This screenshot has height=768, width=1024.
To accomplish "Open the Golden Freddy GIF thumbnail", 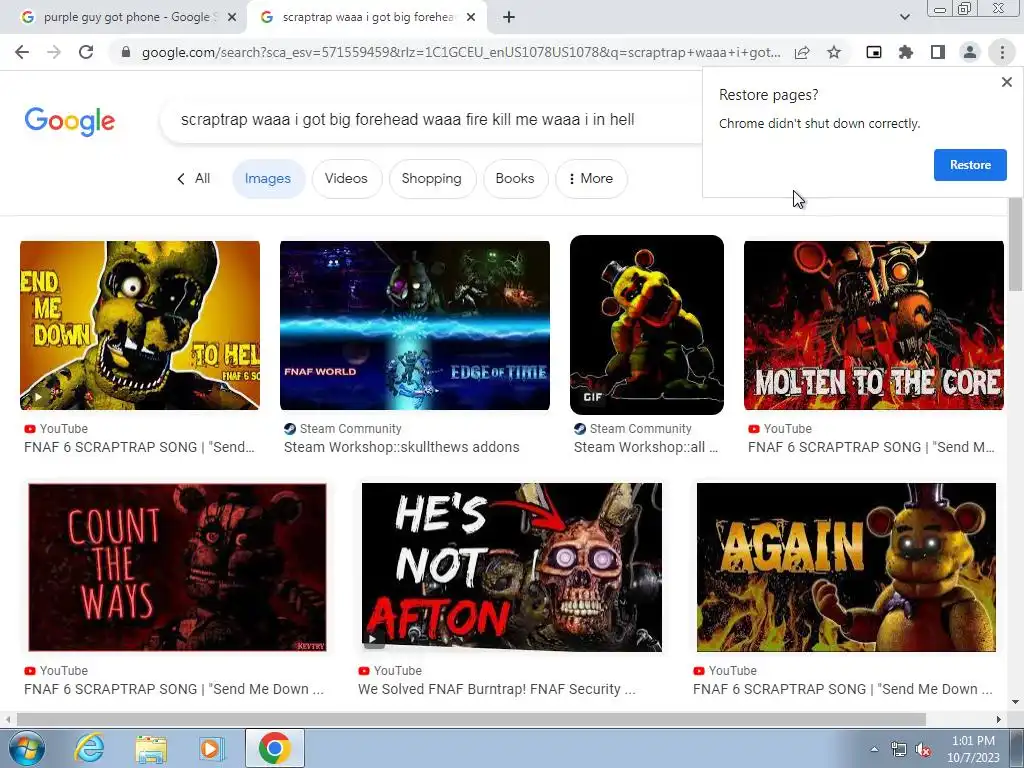I will [x=647, y=325].
